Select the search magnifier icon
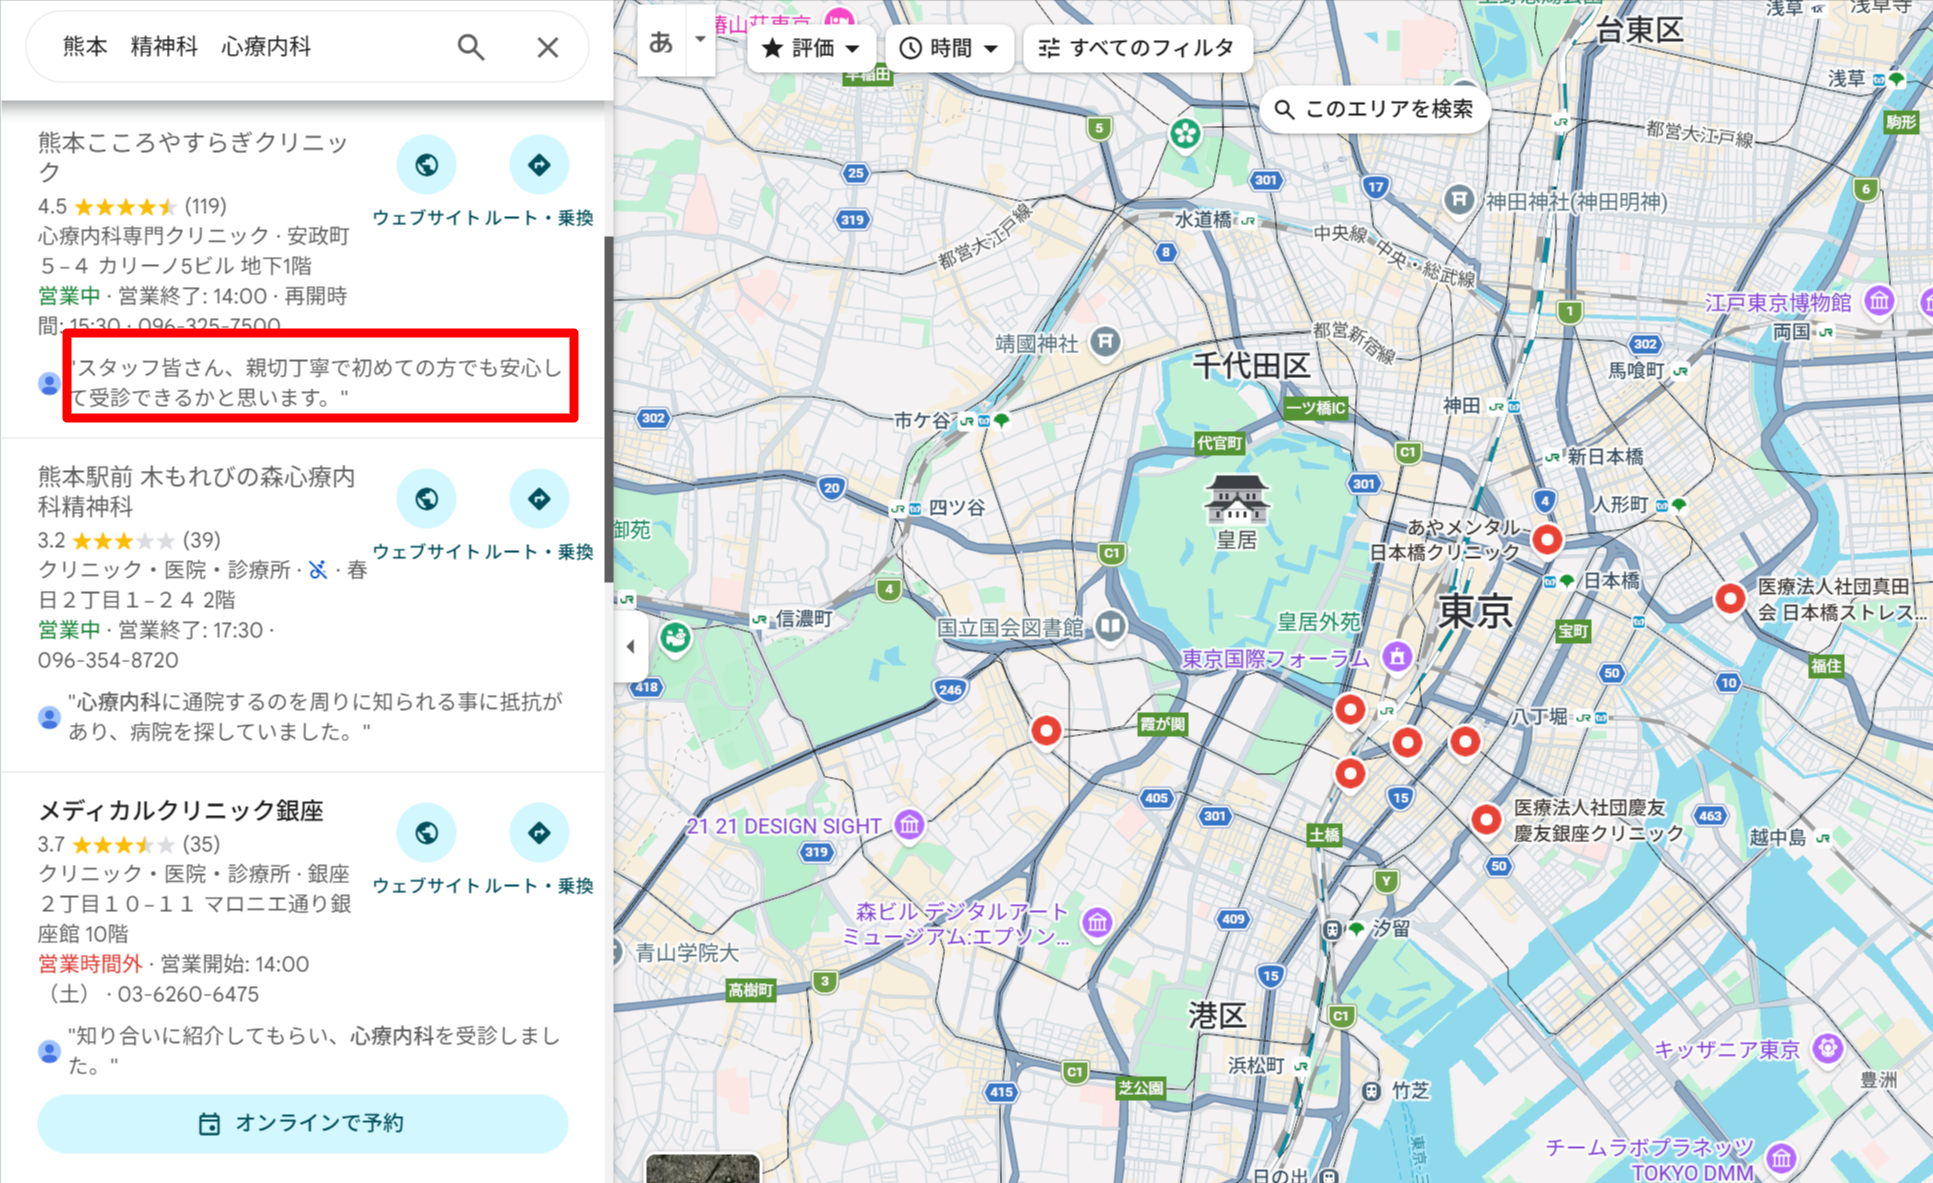Image resolution: width=1933 pixels, height=1183 pixels. coord(470,46)
